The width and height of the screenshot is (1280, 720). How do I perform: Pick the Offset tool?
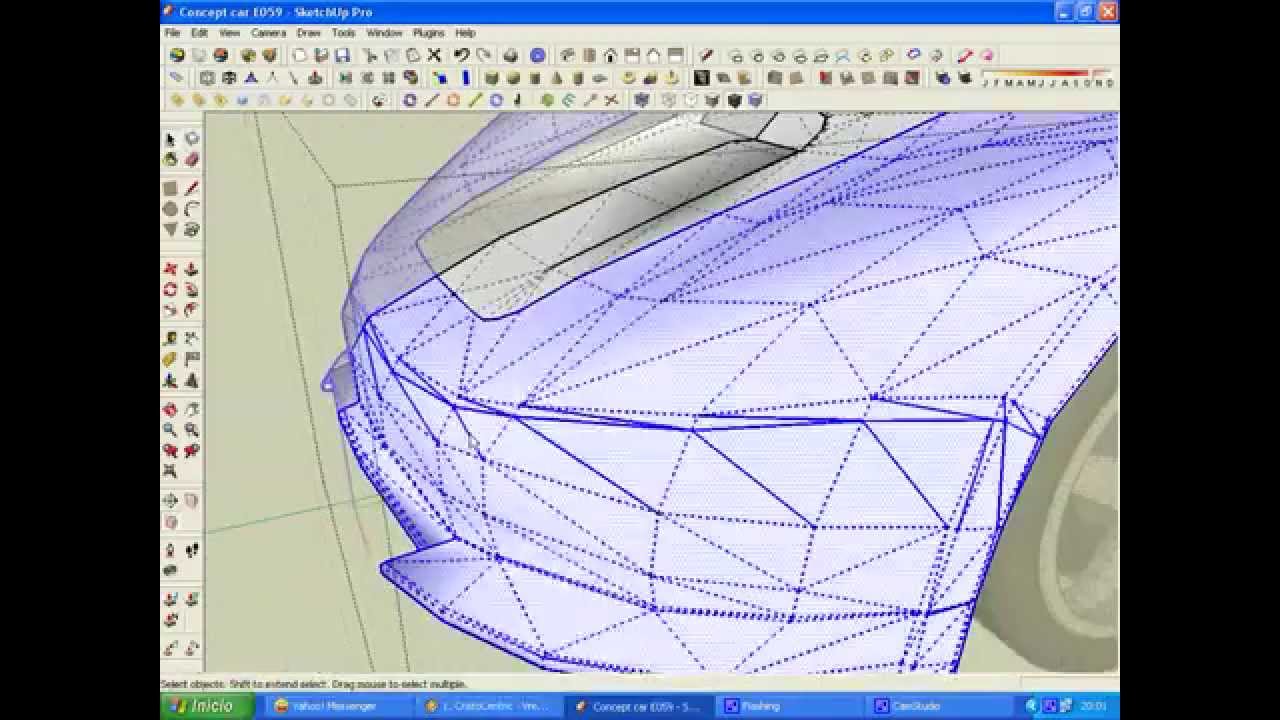click(191, 309)
